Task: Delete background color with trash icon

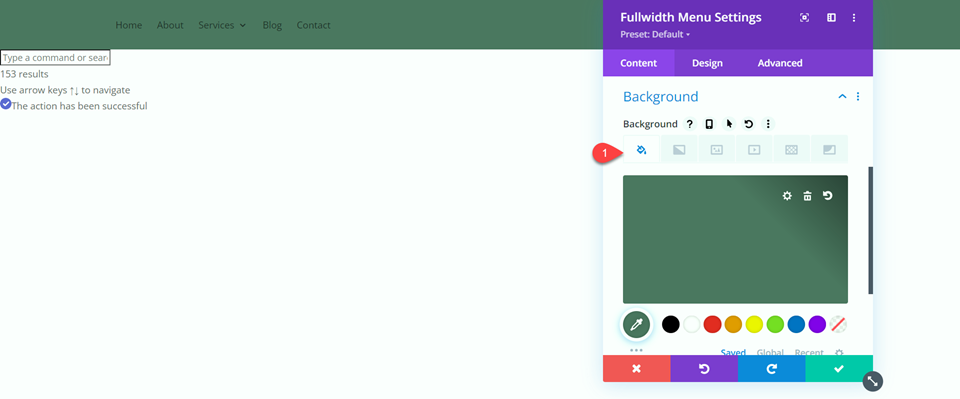Action: pos(808,196)
